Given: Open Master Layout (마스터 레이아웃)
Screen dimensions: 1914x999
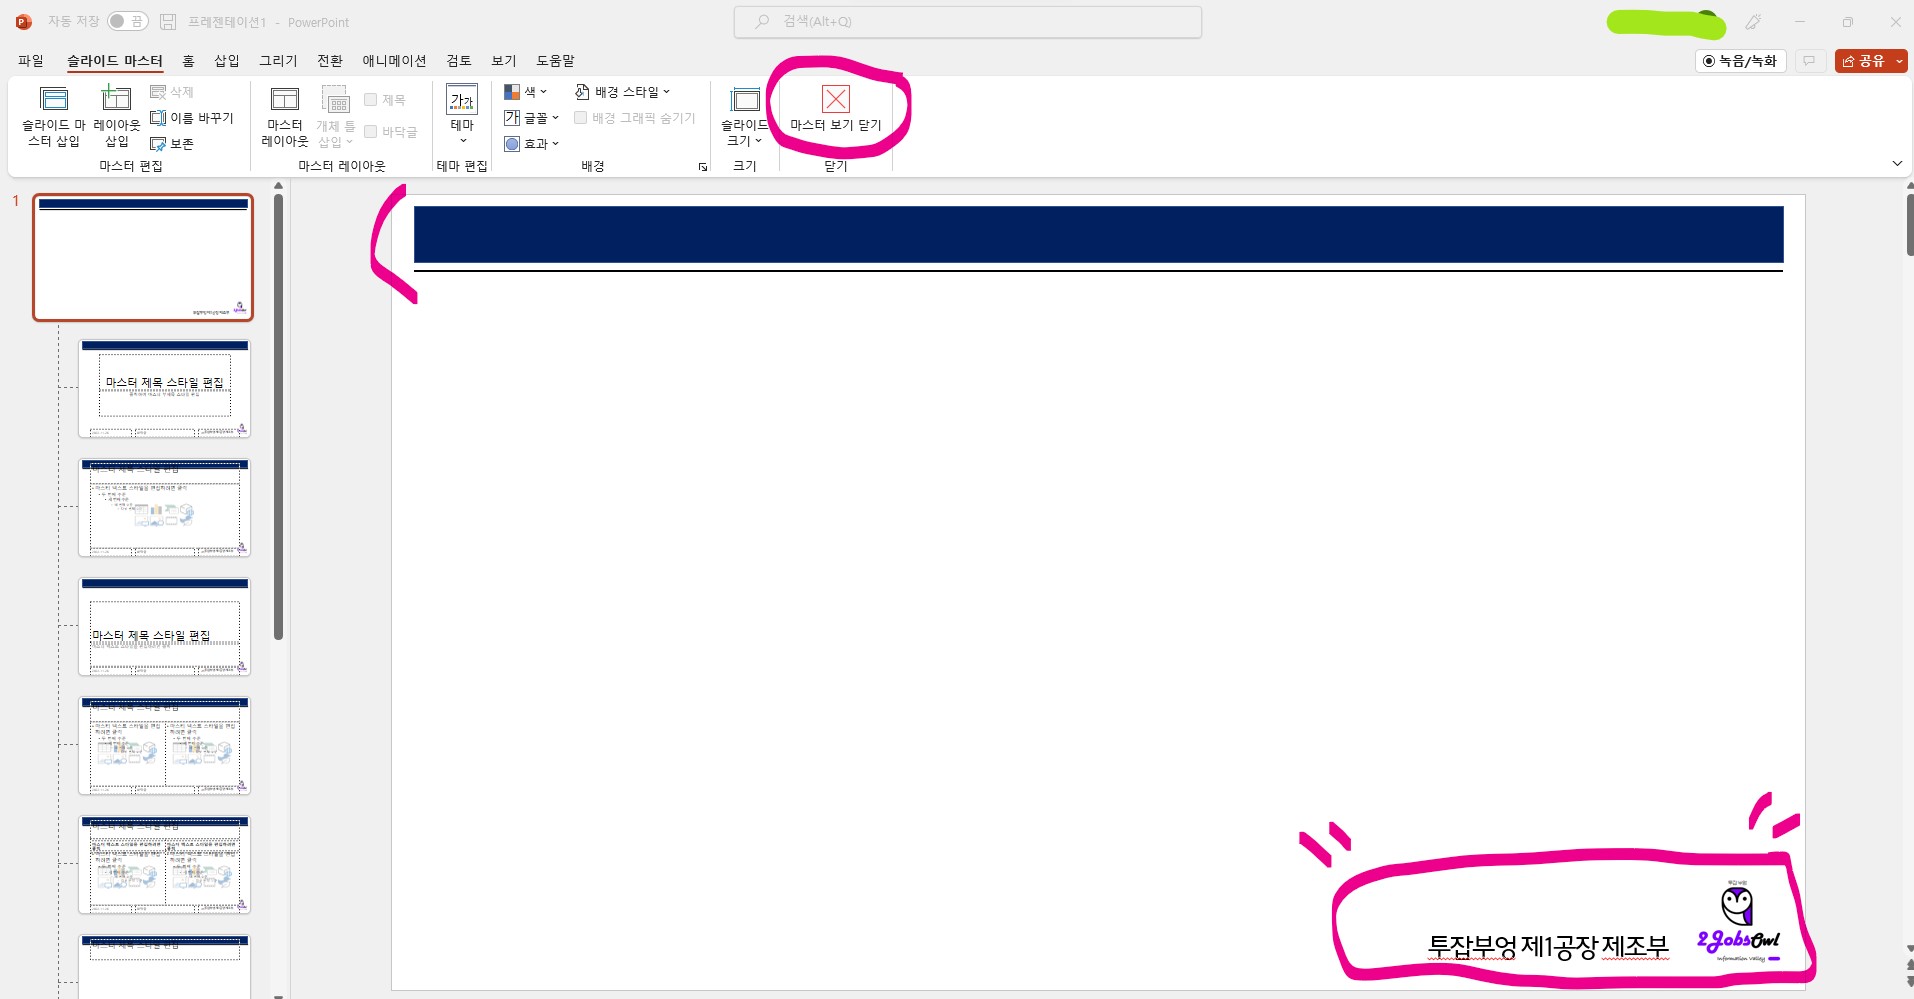Looking at the screenshot, I should [285, 117].
